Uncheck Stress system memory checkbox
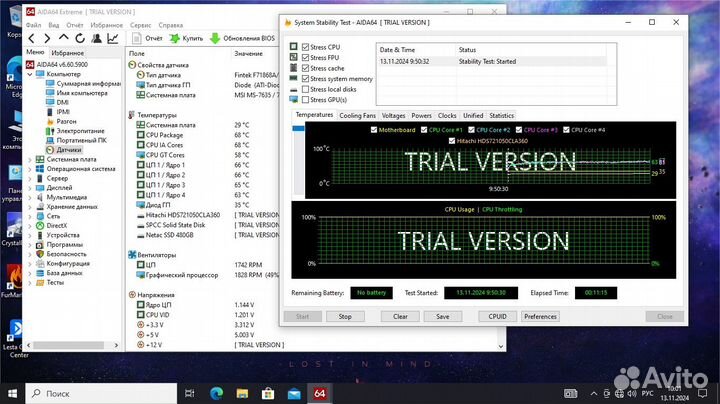 click(305, 79)
